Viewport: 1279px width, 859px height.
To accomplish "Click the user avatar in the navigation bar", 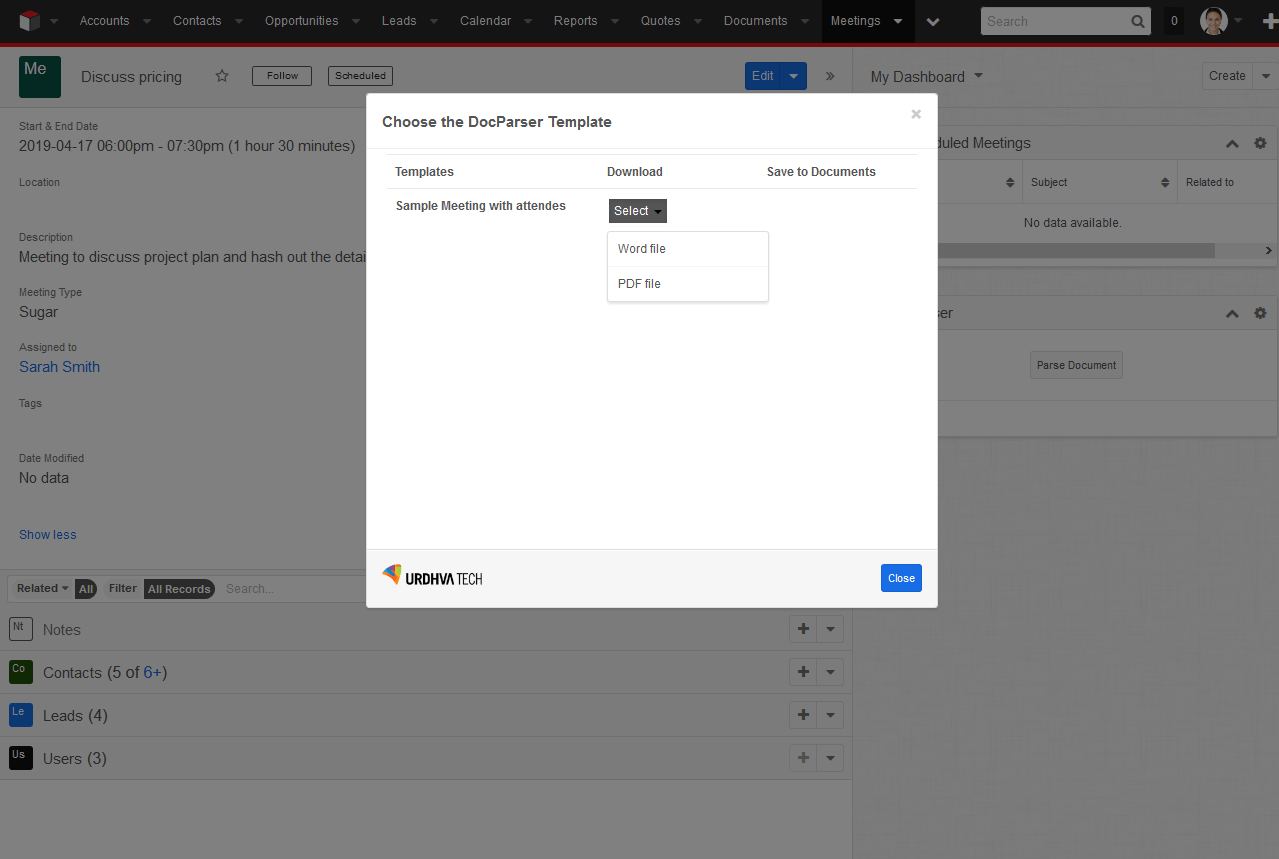I will pyautogui.click(x=1212, y=21).
